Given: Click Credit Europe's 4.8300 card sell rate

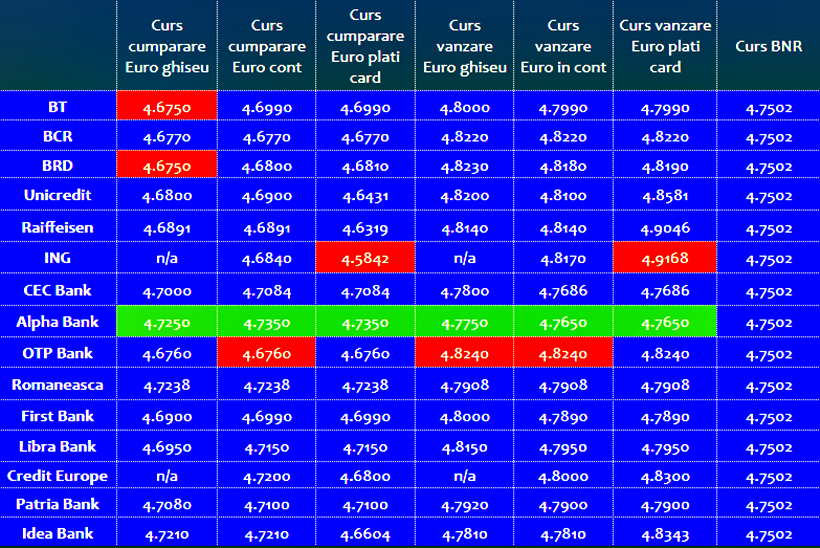Looking at the screenshot, I should [x=665, y=477].
